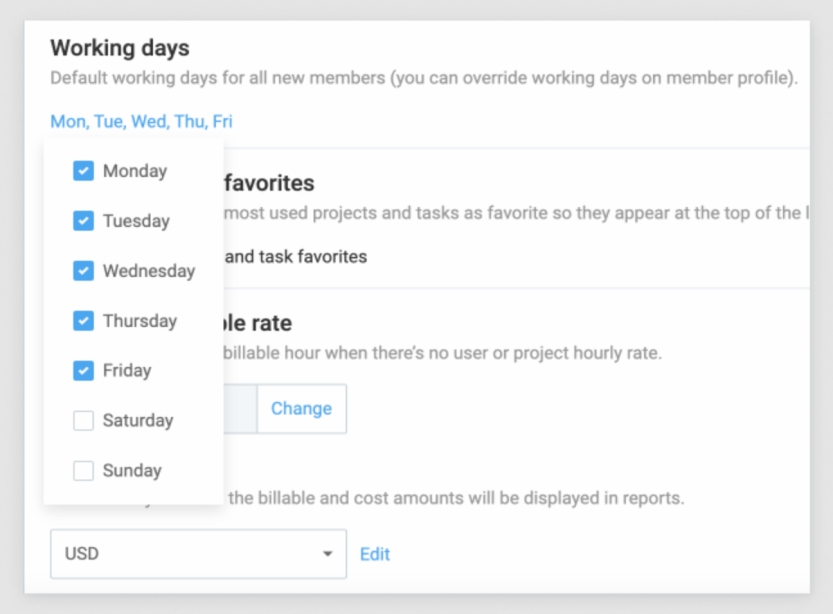Select the "Monday" text label in the list

click(x=135, y=171)
